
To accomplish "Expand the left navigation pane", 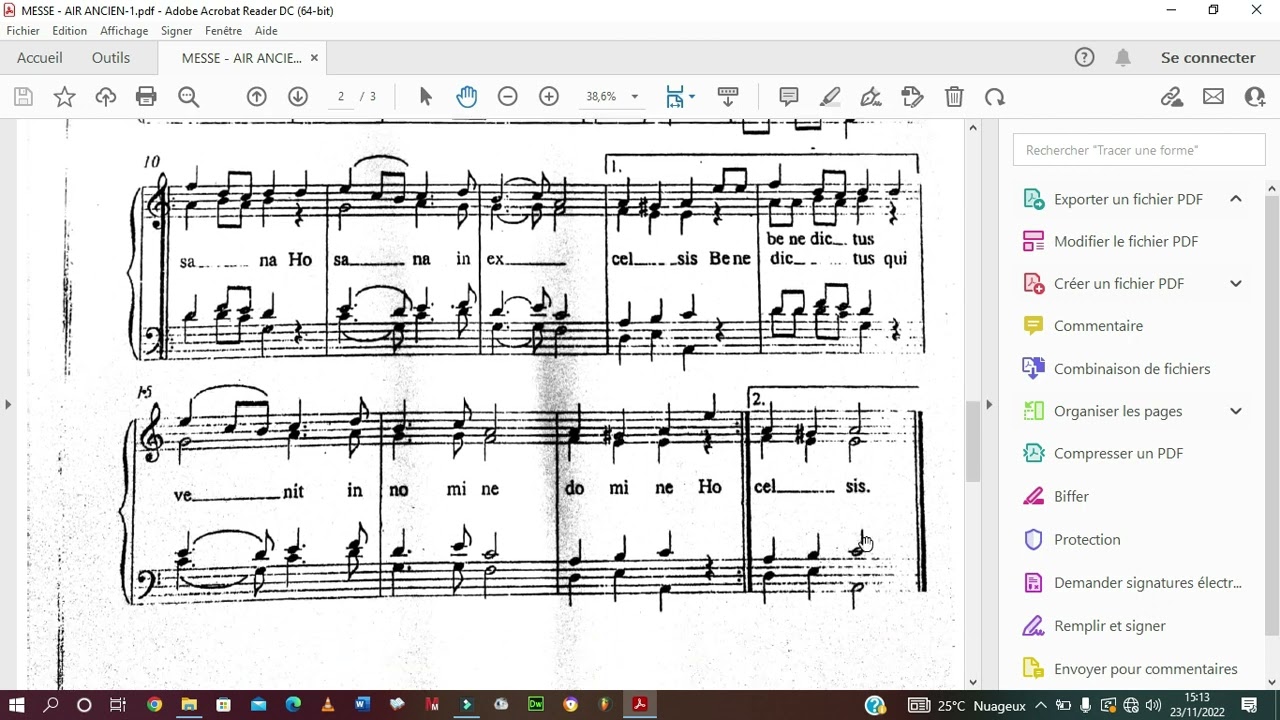I will (8, 405).
